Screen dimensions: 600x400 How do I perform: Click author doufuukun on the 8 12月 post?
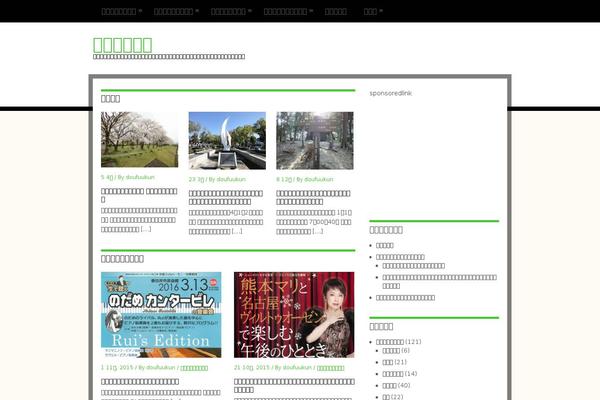319,179
